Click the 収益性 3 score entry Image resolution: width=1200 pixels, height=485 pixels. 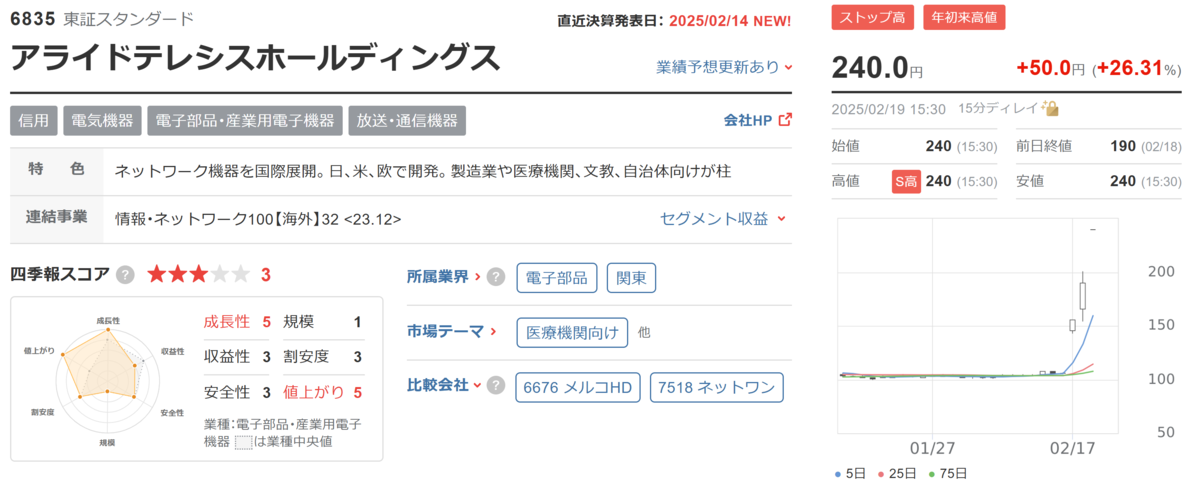pos(238,357)
